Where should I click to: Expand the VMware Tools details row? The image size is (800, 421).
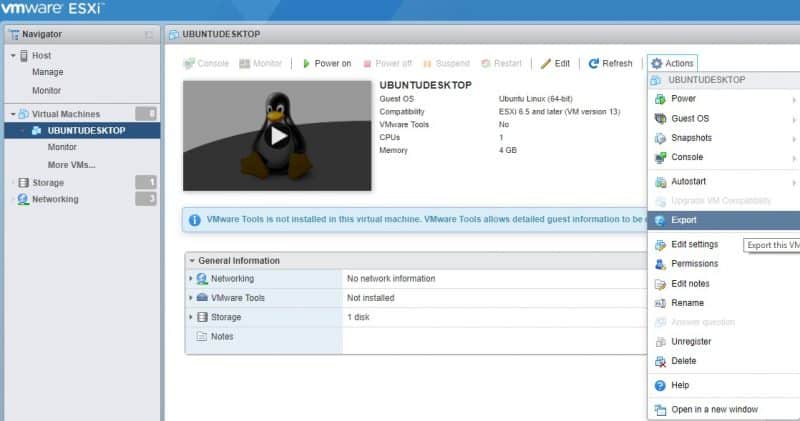pyautogui.click(x=191, y=298)
